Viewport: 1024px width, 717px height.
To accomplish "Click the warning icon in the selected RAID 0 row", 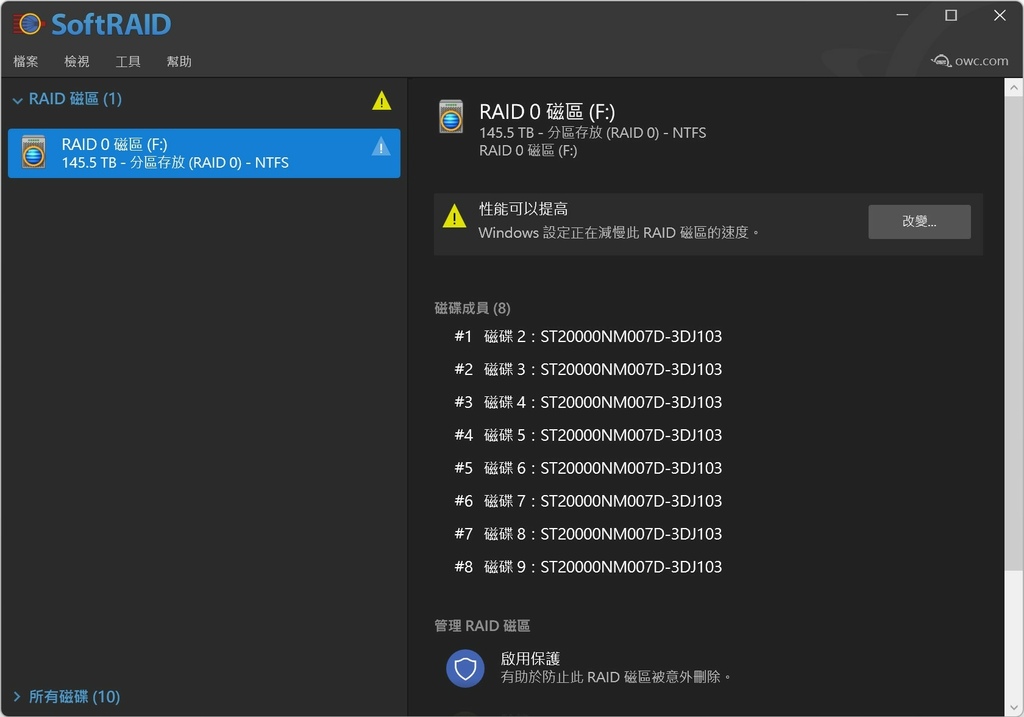I will 381,146.
